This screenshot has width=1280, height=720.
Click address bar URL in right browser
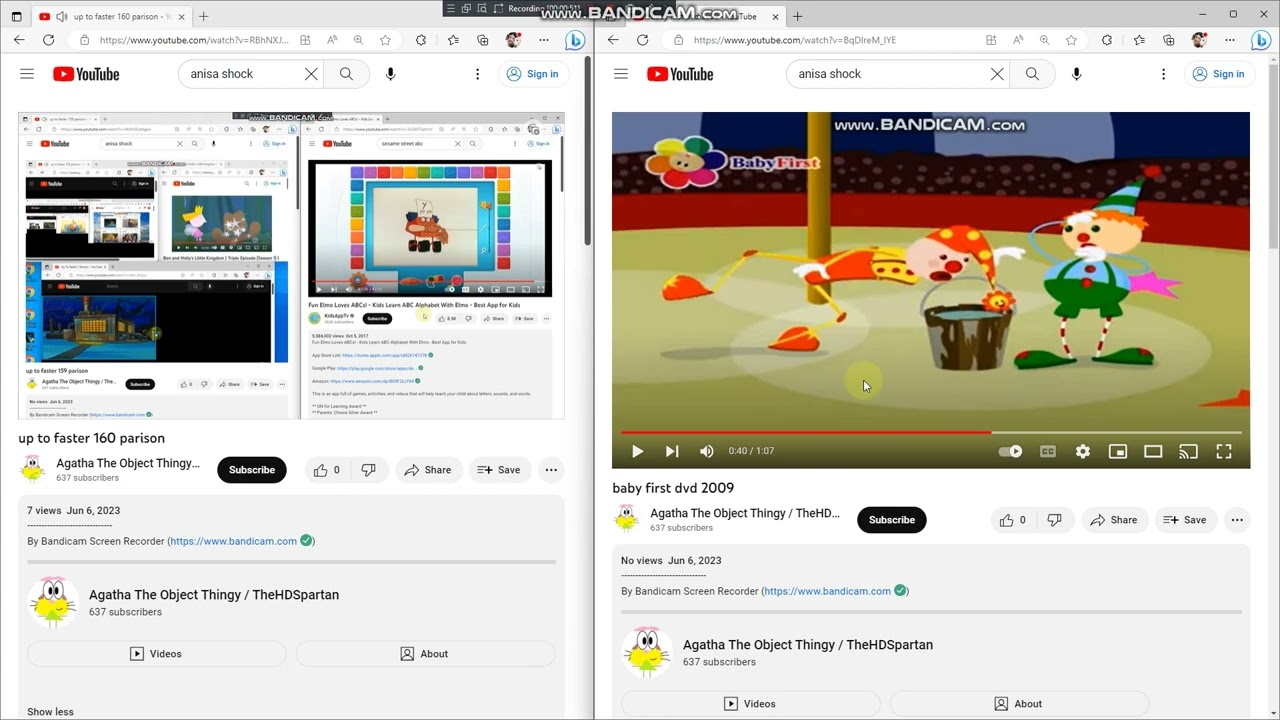[x=795, y=40]
